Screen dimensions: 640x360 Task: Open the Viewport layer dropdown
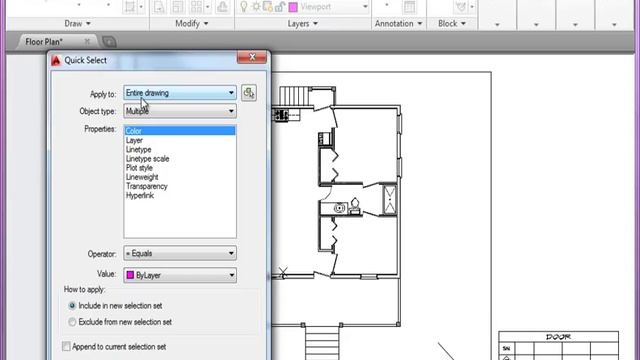(x=365, y=7)
